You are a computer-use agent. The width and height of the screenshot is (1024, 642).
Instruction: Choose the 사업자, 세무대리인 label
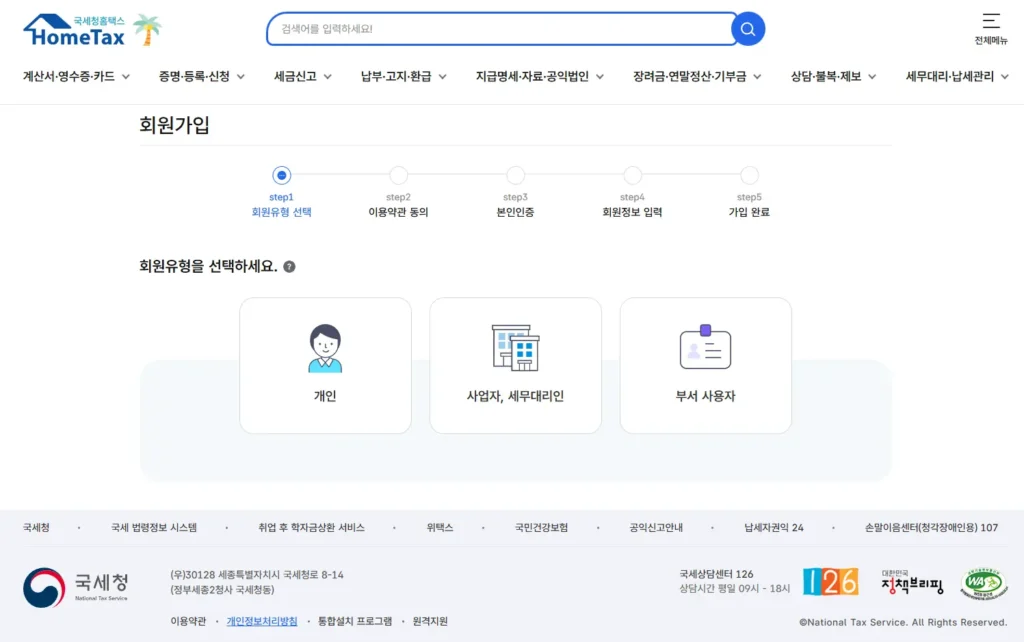click(515, 396)
